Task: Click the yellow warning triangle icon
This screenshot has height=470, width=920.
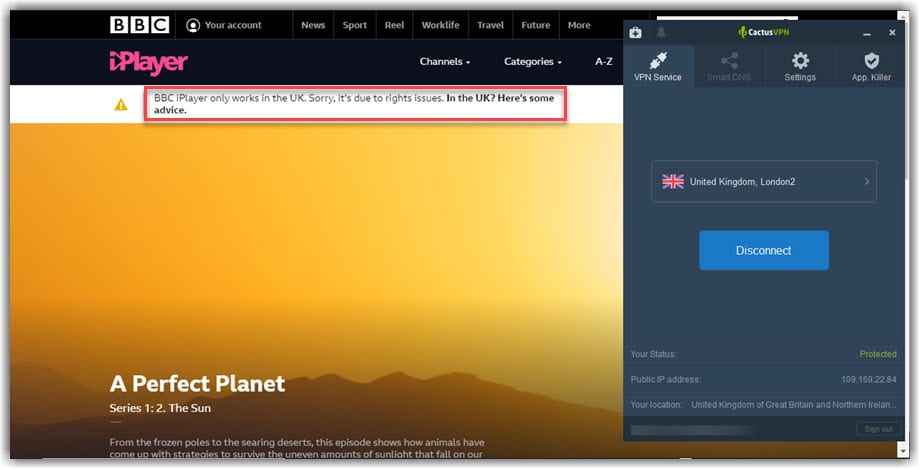Action: (121, 105)
